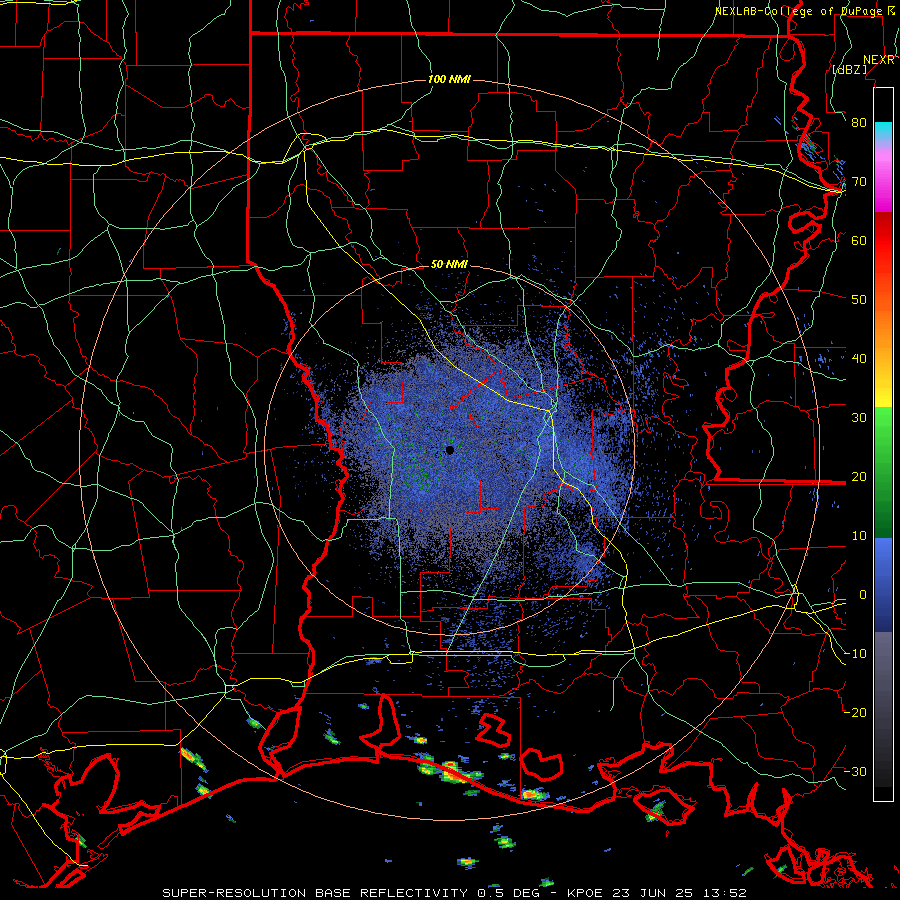Click the -10 value on the dBZ scale

click(855, 654)
